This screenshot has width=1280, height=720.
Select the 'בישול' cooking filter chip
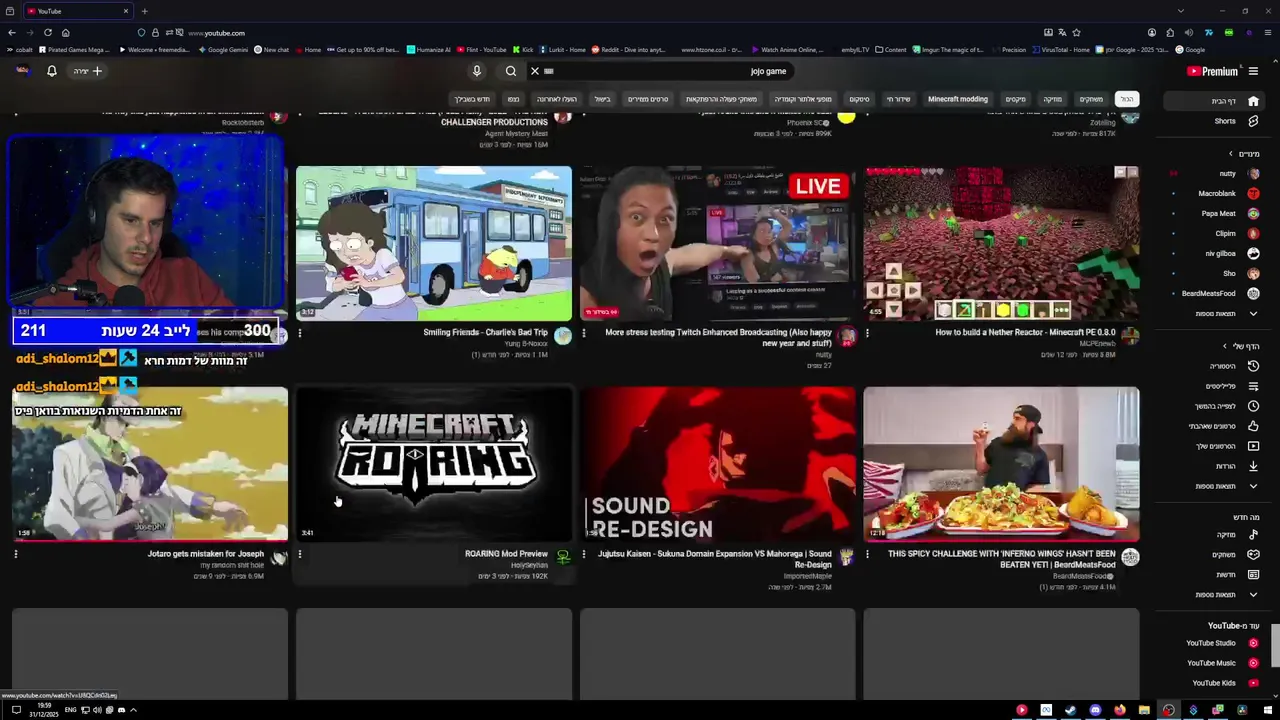point(602,99)
